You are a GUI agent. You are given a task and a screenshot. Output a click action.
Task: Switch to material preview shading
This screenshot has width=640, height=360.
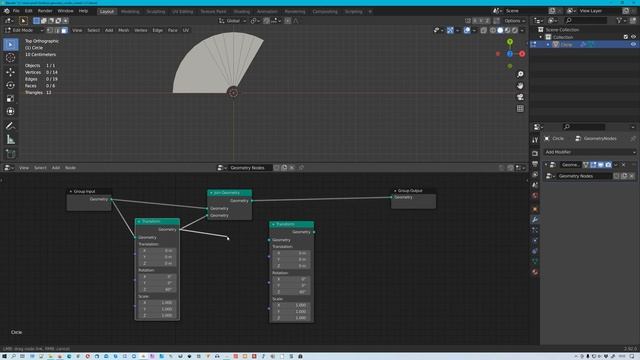click(x=507, y=30)
